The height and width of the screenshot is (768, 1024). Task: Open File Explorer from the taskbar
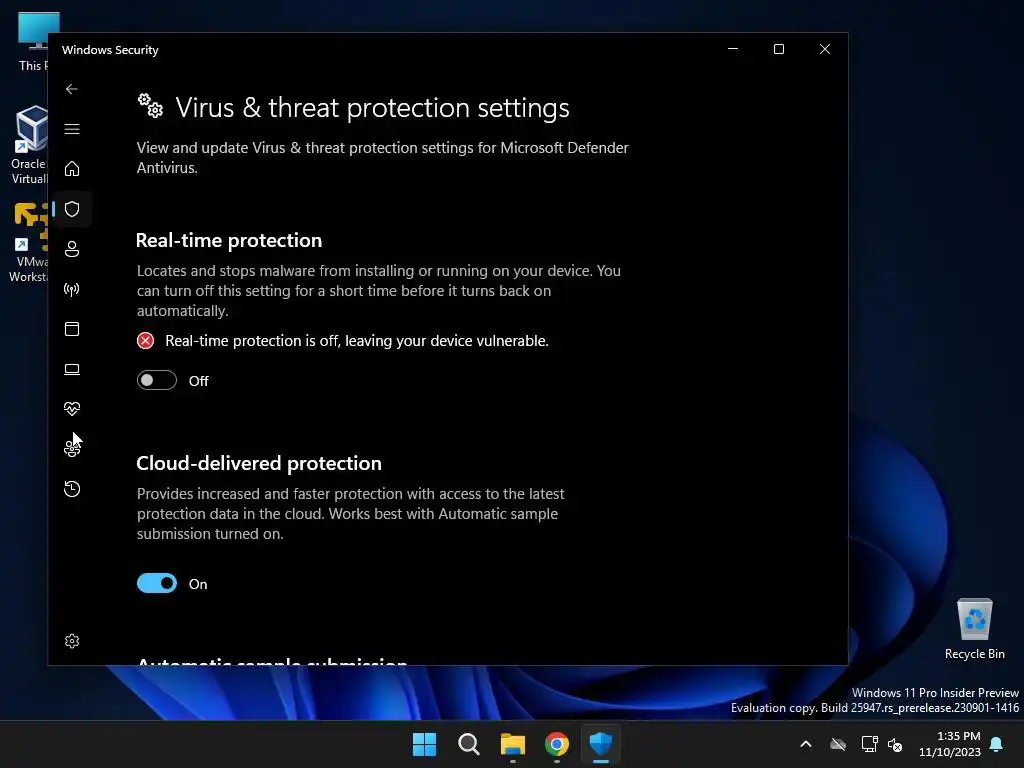(513, 744)
